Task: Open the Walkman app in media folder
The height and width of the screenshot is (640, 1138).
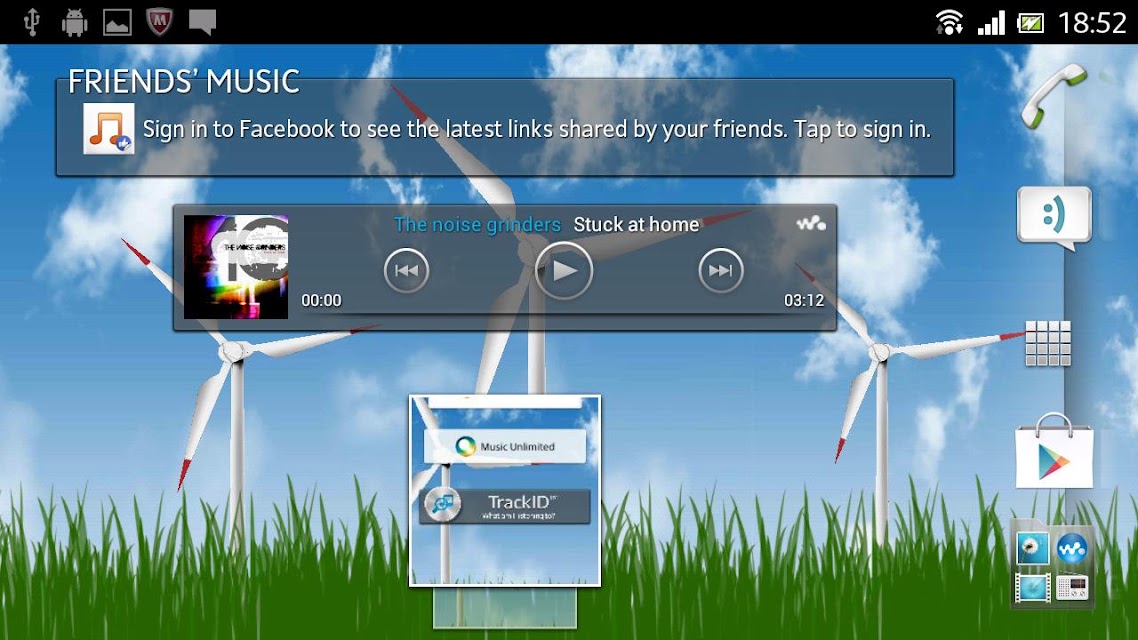Action: 1072,549
